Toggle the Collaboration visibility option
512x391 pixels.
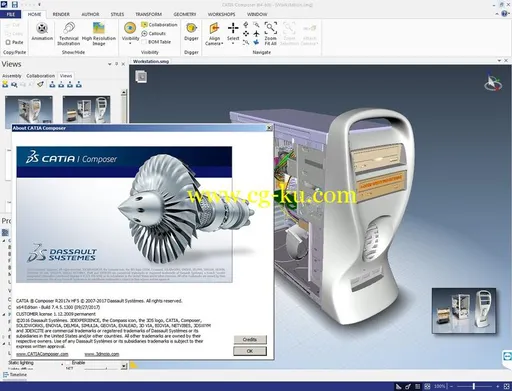coord(159,25)
